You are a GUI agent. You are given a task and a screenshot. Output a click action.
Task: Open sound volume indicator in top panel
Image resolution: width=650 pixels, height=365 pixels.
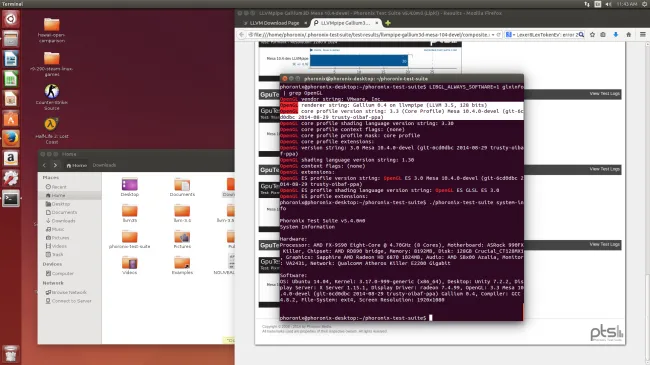click(x=608, y=4)
